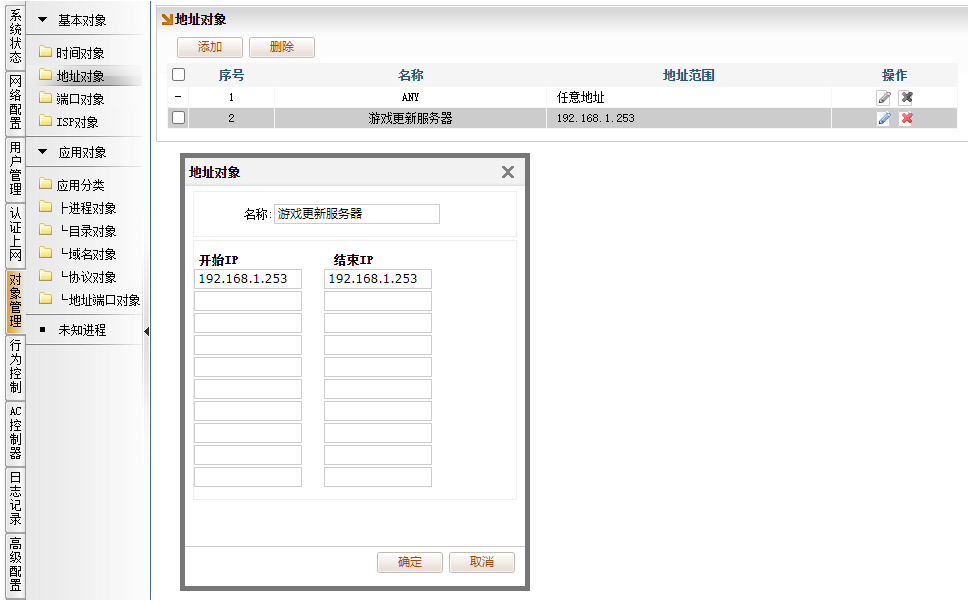Open the ISP对象 folder item
This screenshot has width=968, height=604.
(76, 122)
